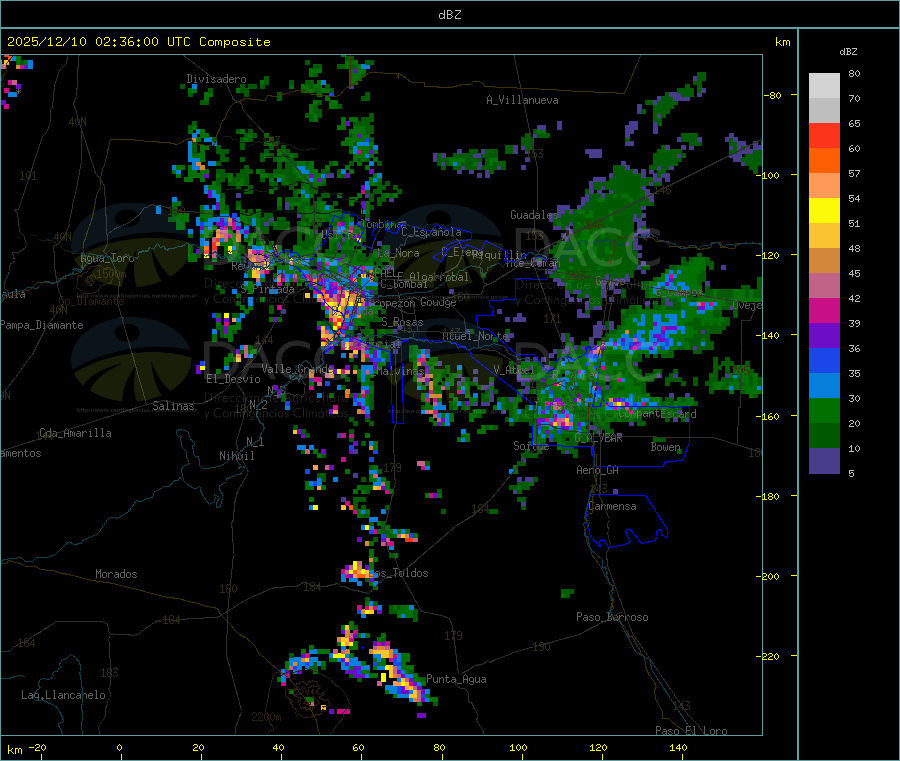The height and width of the screenshot is (761, 900).
Task: Click the 'Goudge' place label
Action: coord(438,302)
